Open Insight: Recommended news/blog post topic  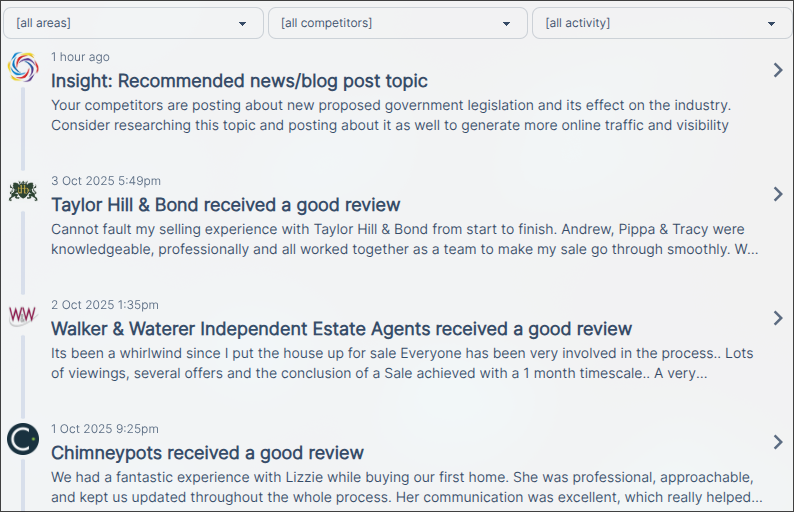pos(239,81)
